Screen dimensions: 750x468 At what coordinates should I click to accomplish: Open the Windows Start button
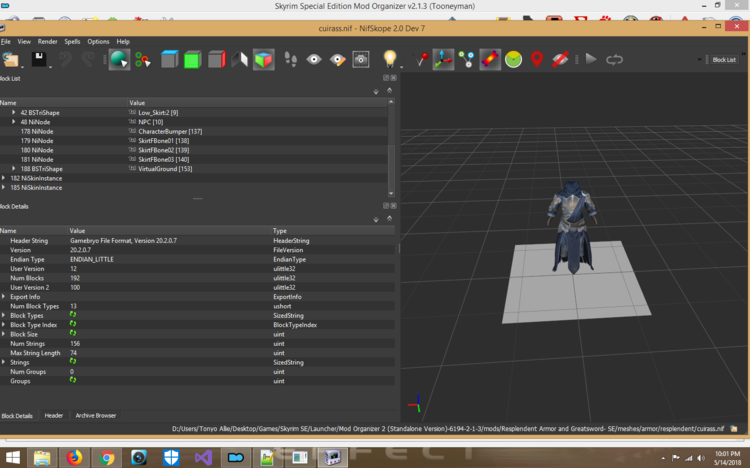click(x=12, y=458)
